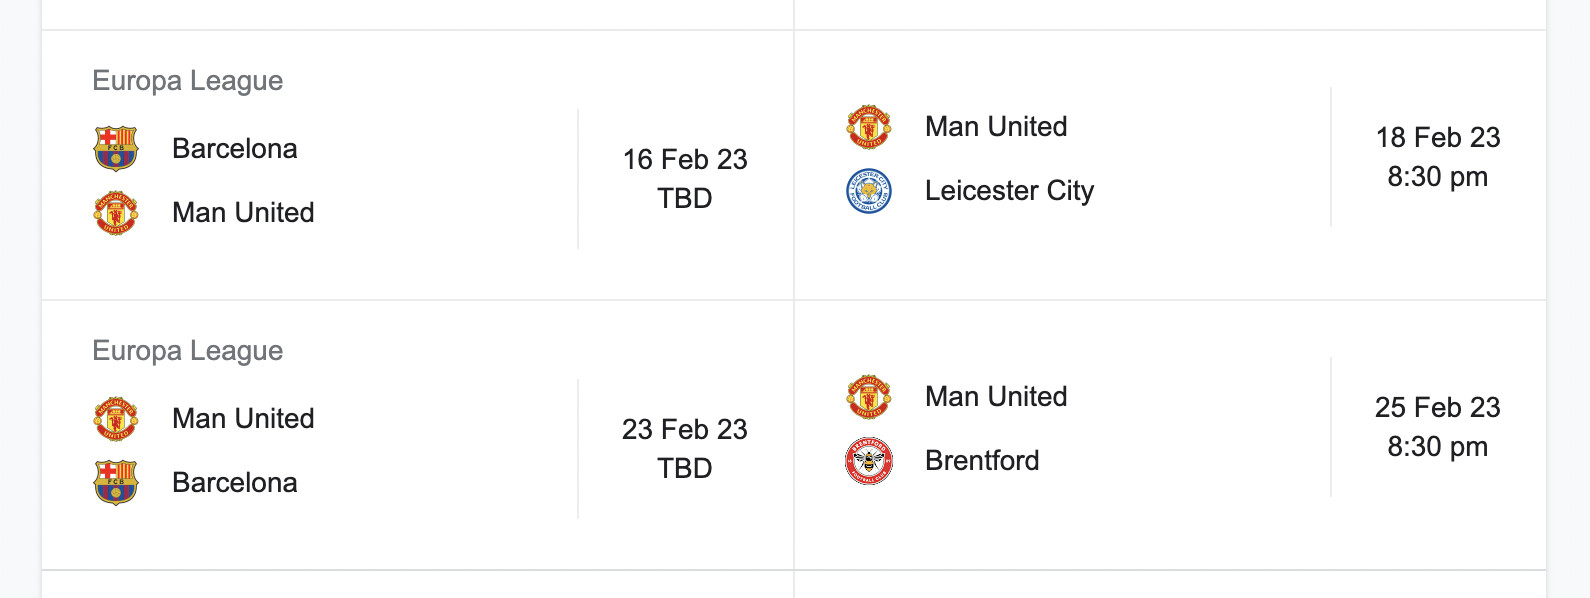This screenshot has height=598, width=1590.
Task: Click the Brentford bee crest
Action: coord(869,461)
